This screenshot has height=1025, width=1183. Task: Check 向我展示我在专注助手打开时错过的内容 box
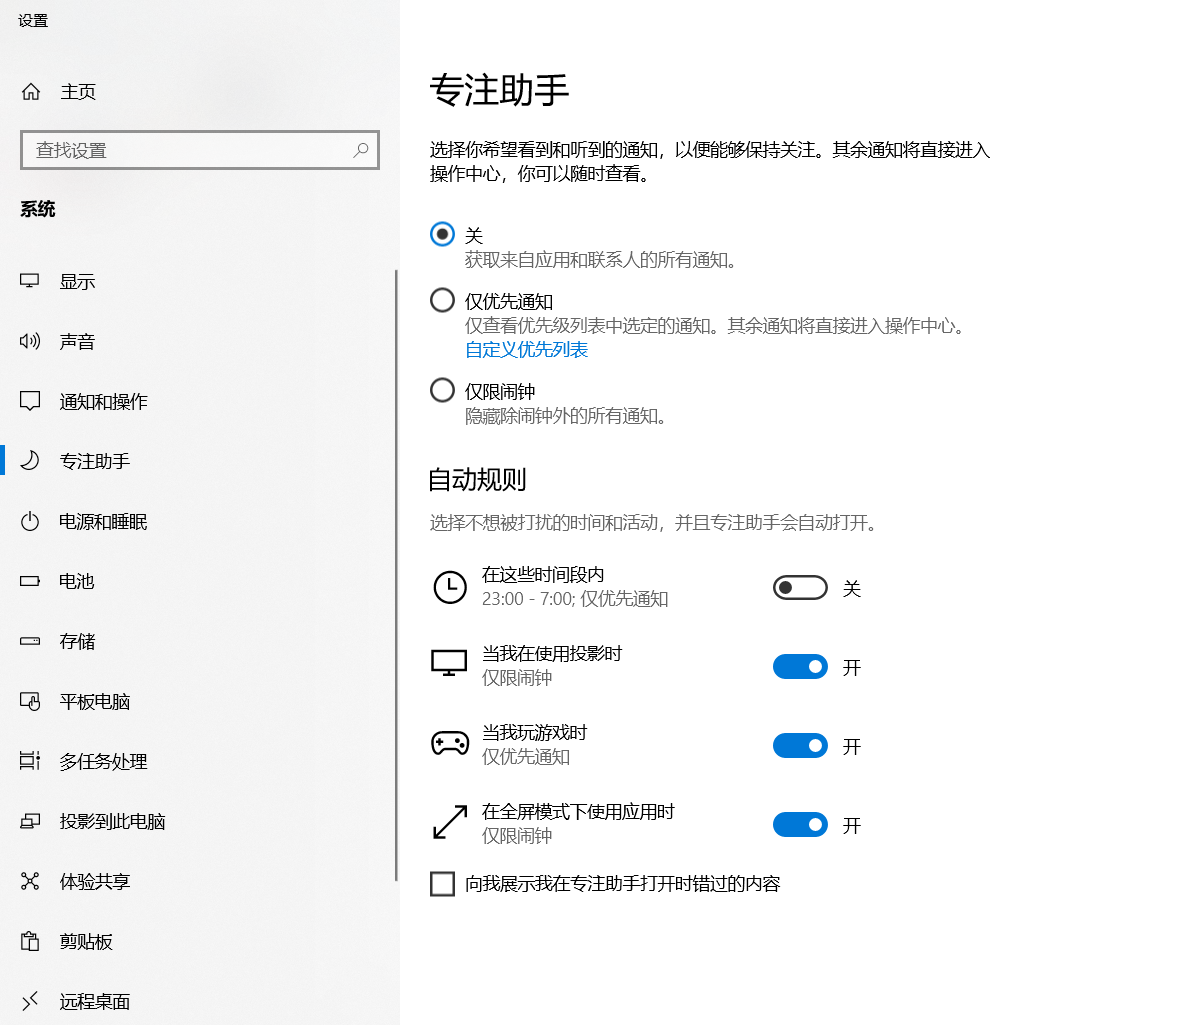coord(442,883)
